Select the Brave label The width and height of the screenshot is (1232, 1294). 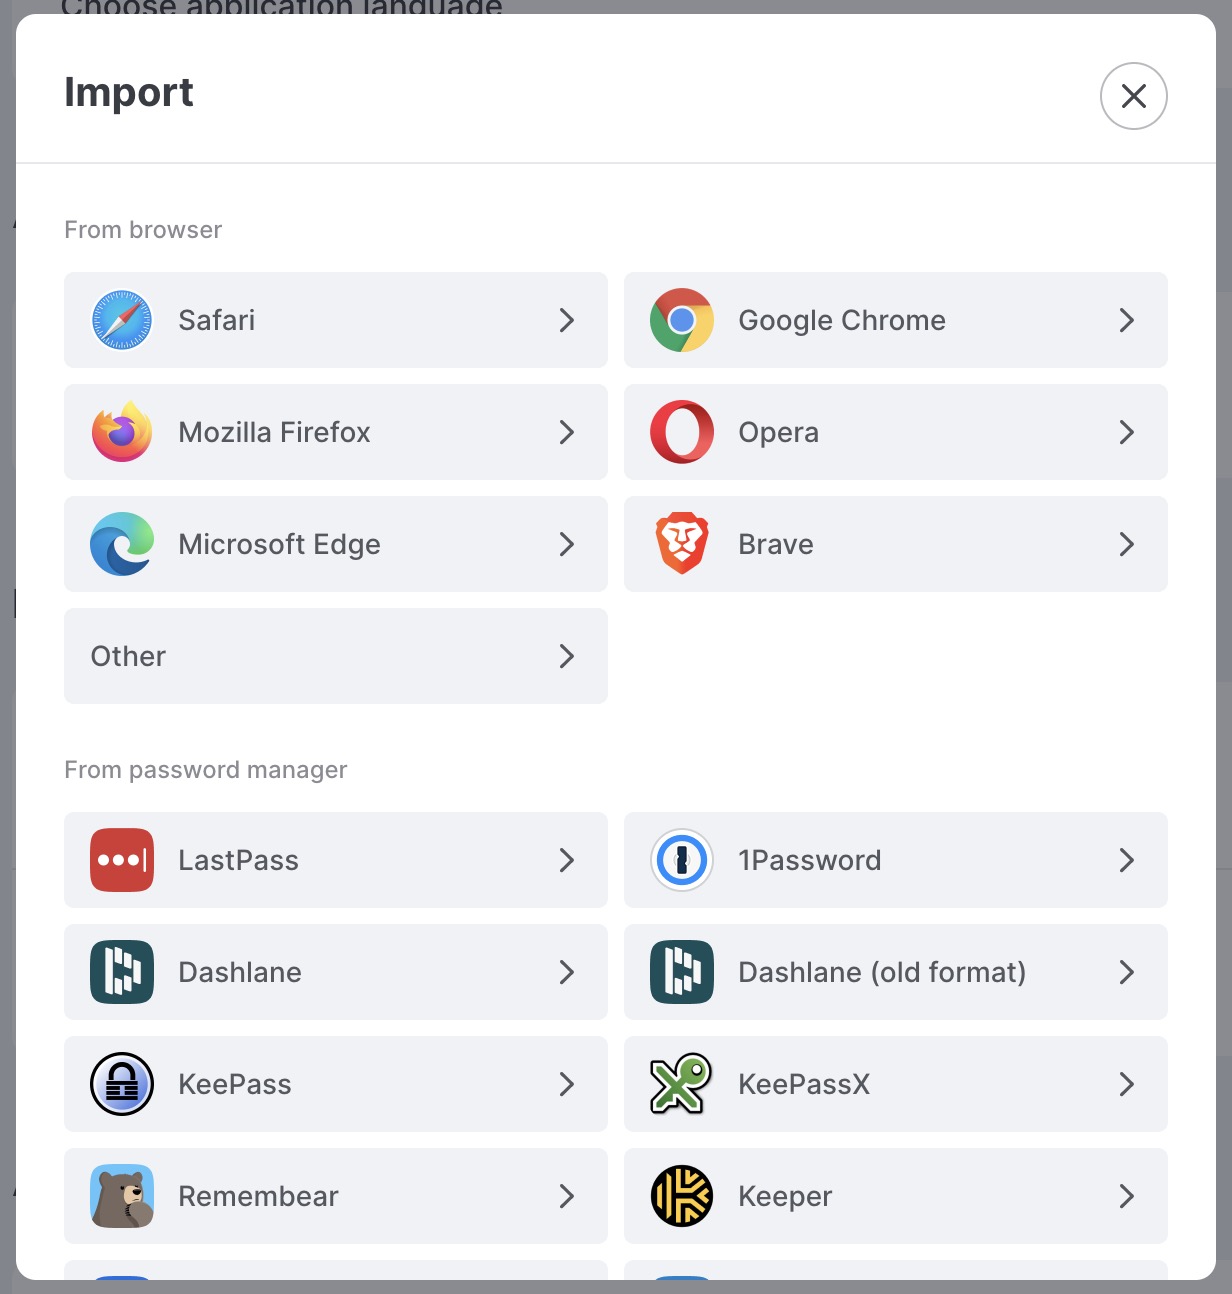[776, 544]
